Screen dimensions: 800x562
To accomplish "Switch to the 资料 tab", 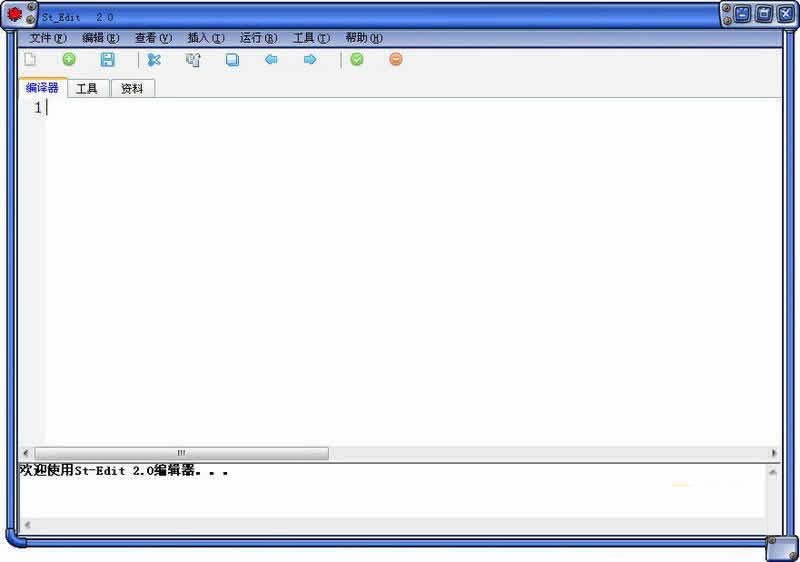I will point(132,89).
